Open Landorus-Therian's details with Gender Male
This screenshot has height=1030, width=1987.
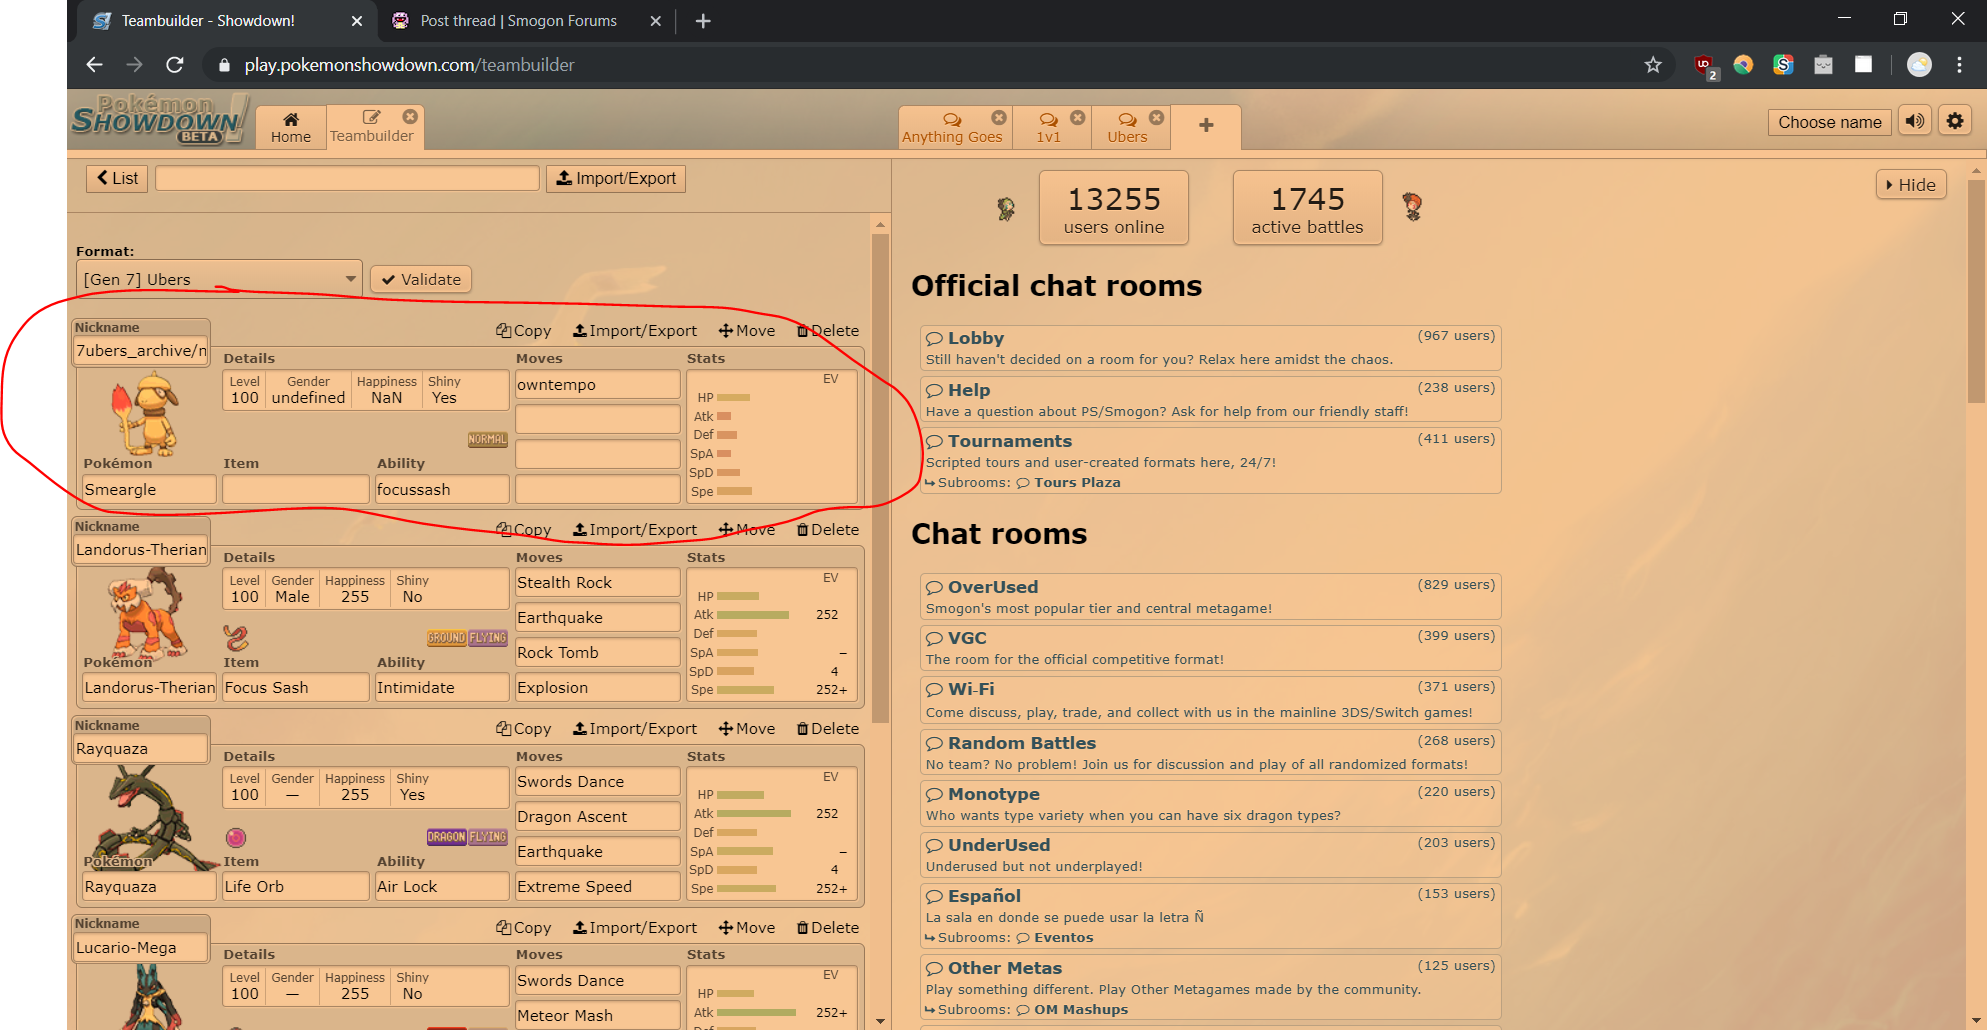tap(365, 589)
